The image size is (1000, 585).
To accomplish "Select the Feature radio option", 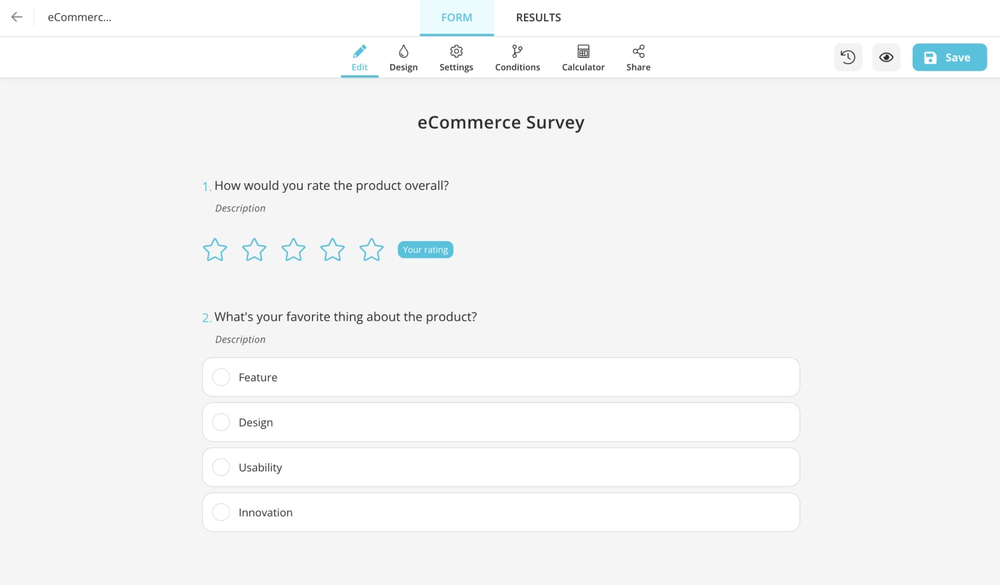I will [221, 377].
